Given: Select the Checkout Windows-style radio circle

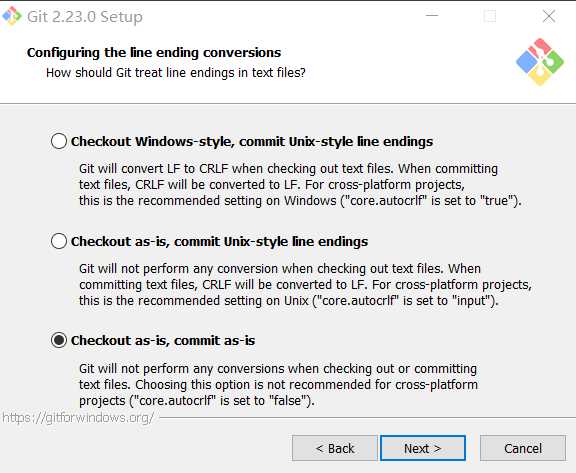Looking at the screenshot, I should coord(59,141).
